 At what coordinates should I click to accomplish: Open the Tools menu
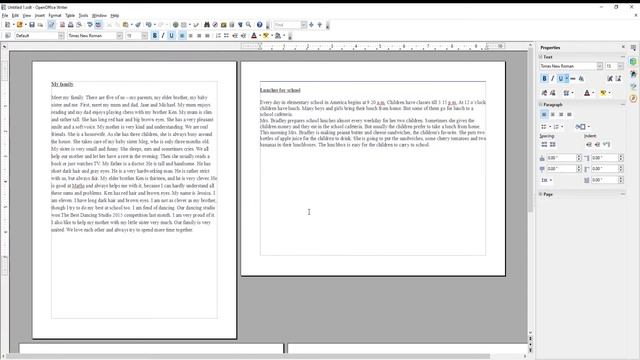(83, 16)
